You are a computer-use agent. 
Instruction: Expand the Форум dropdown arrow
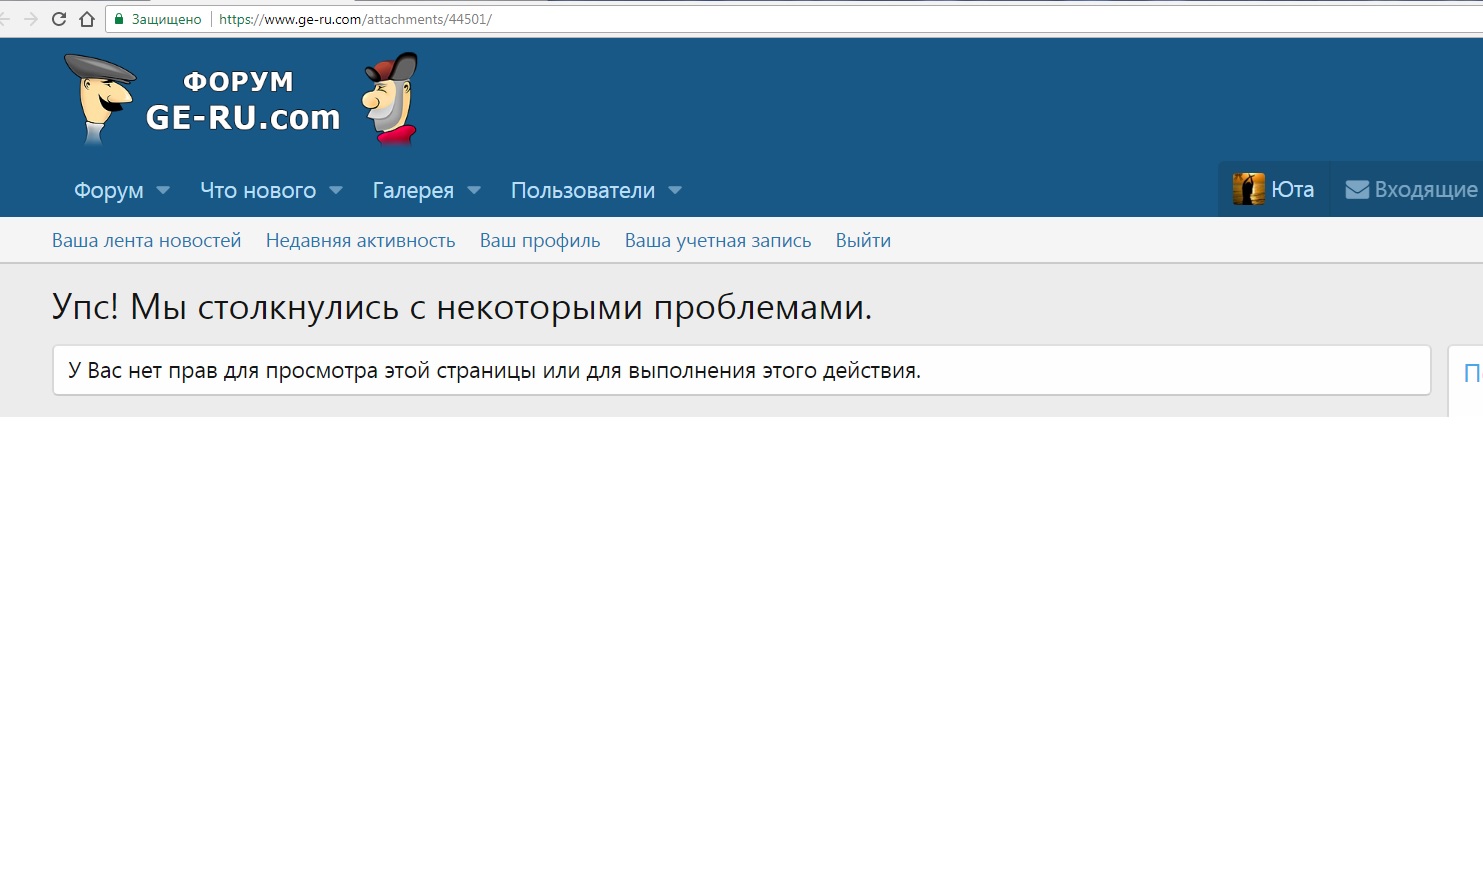[x=163, y=190]
